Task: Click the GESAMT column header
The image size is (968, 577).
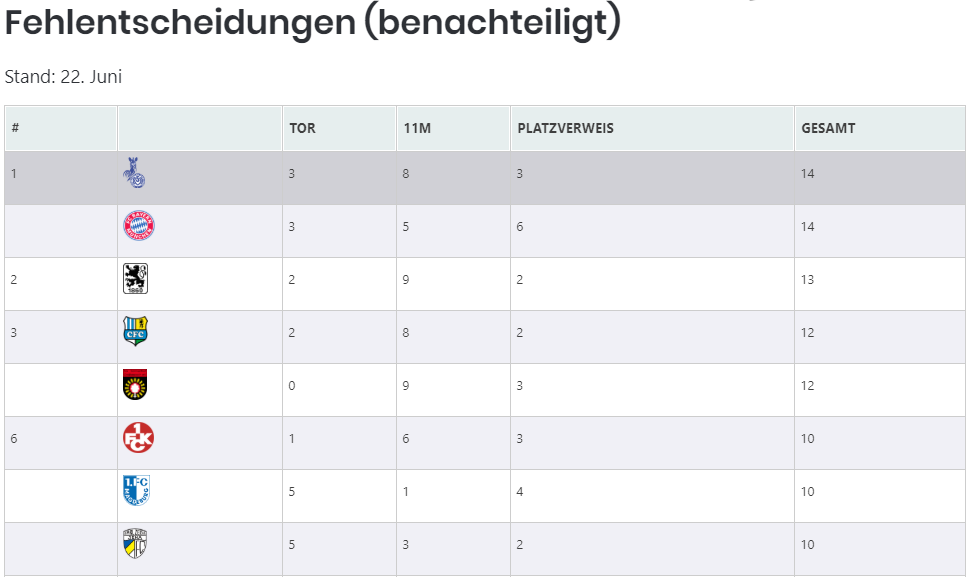Action: point(828,128)
